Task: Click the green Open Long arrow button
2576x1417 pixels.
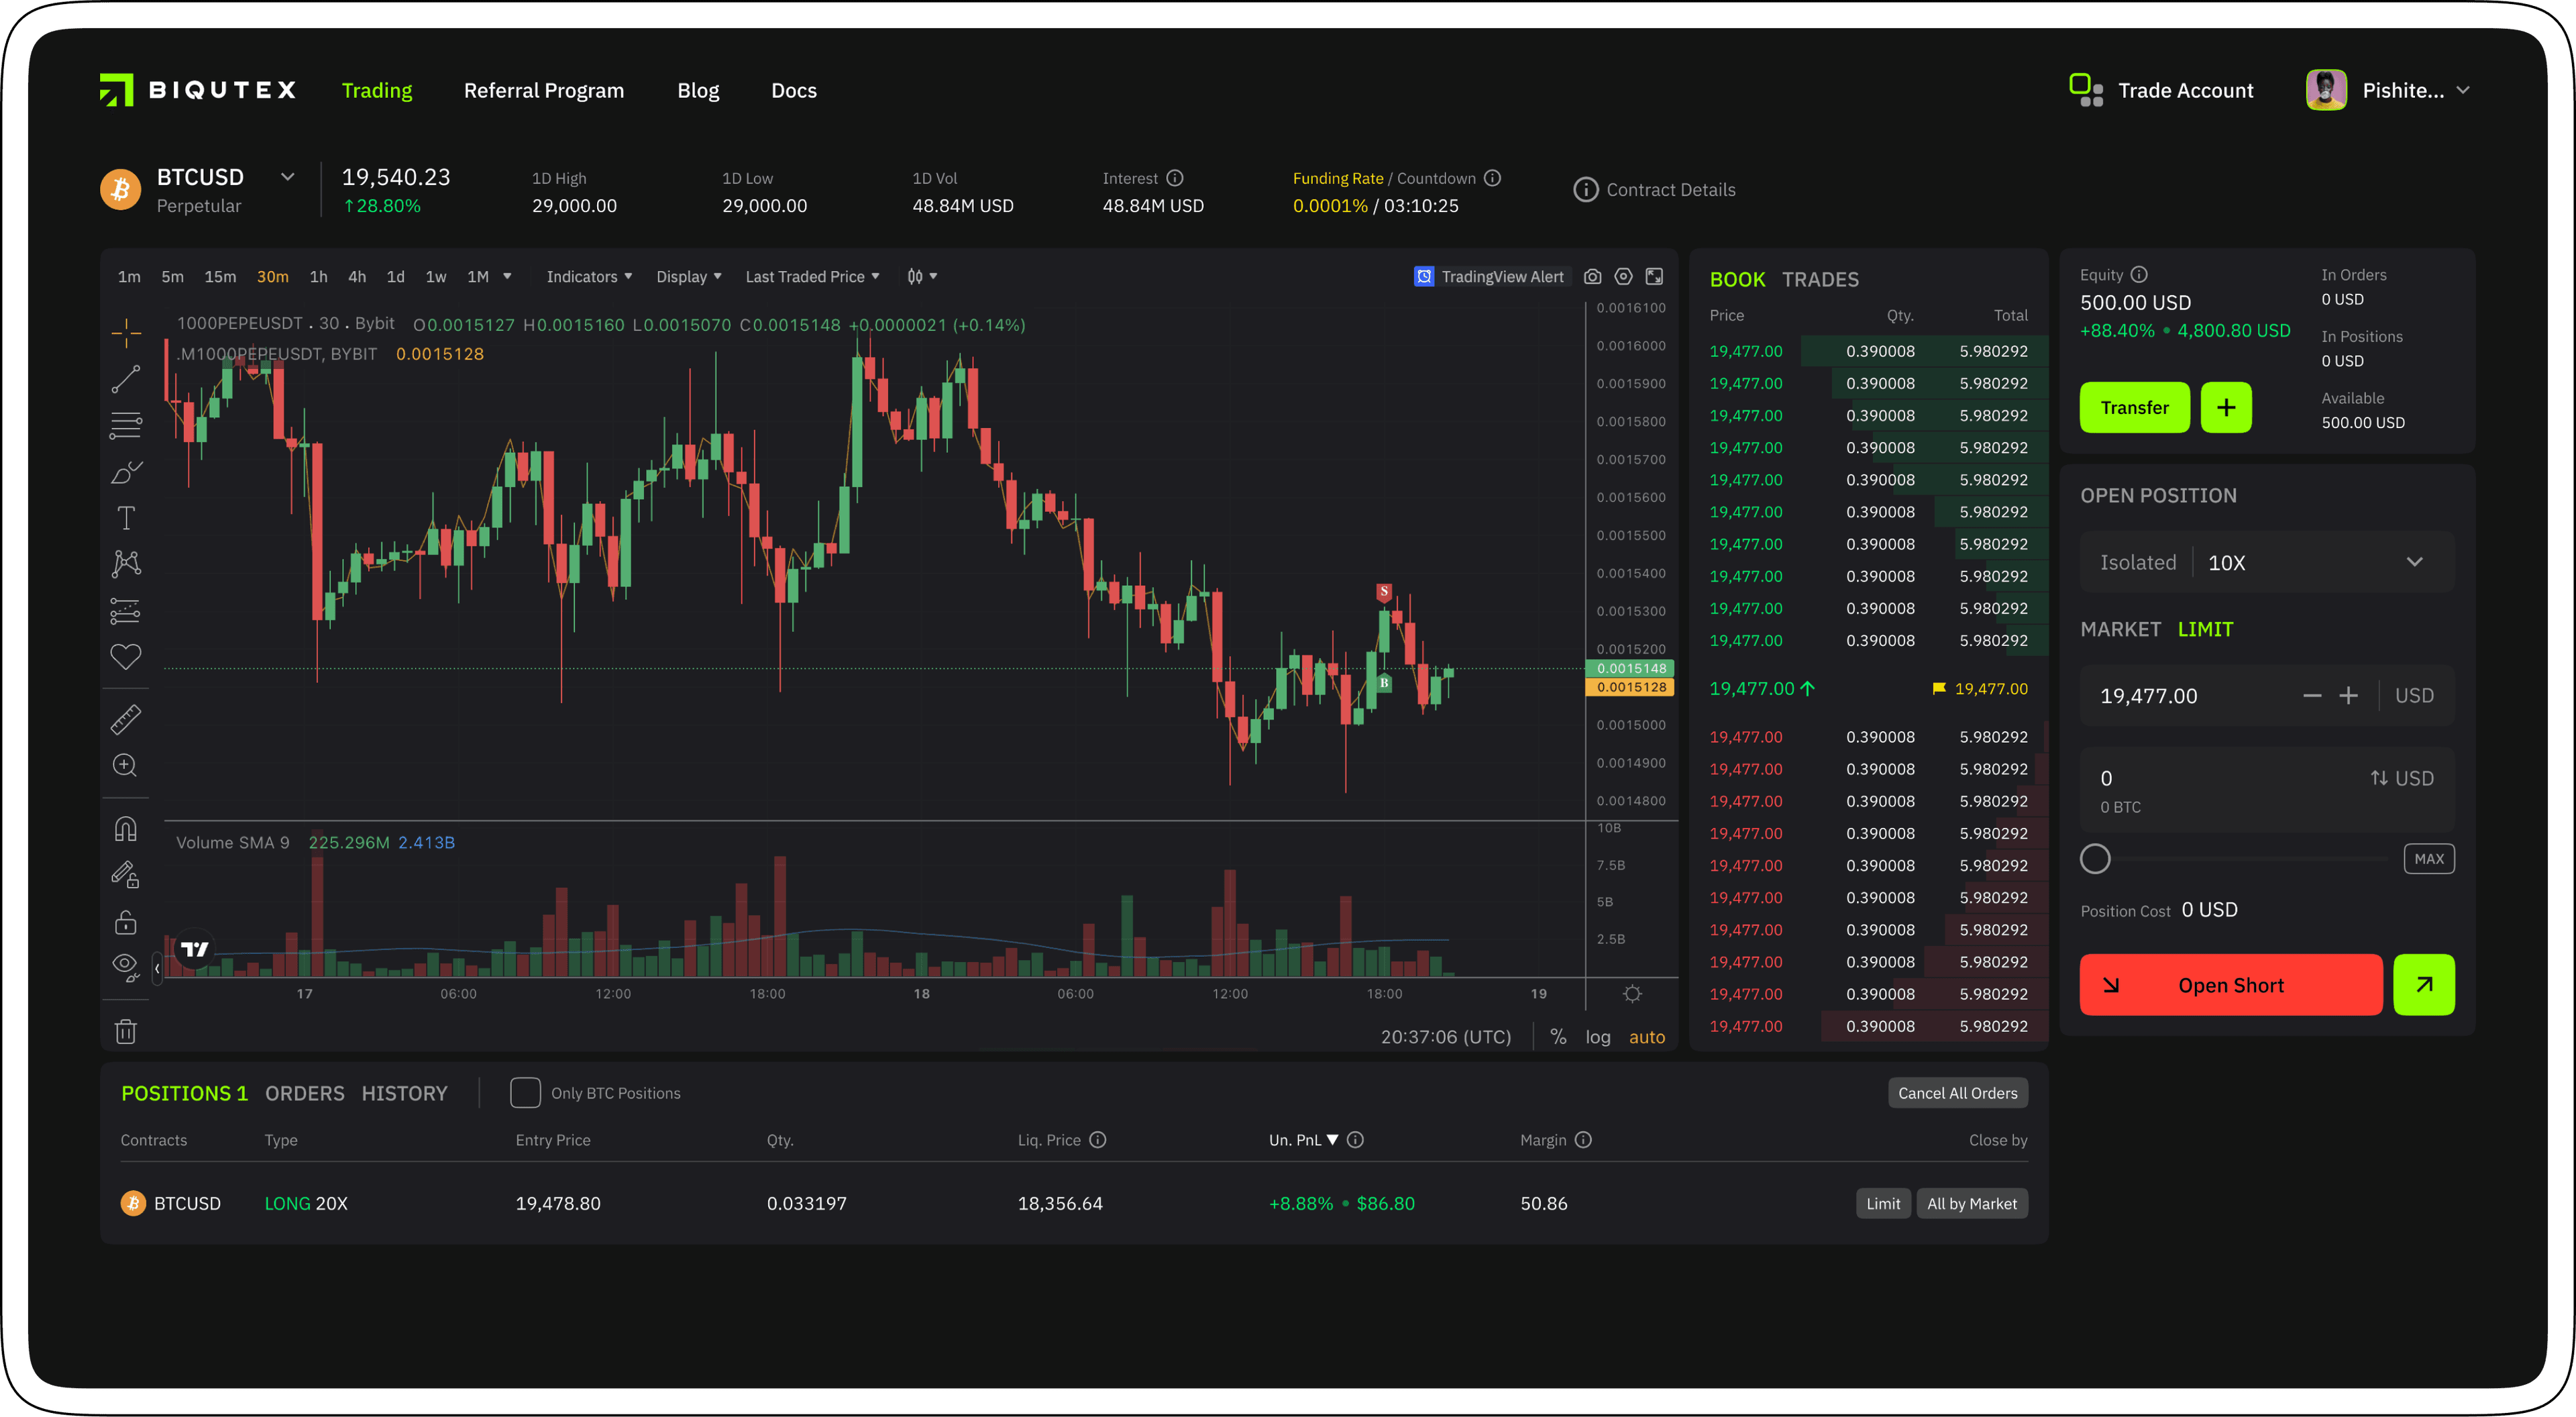Action: (2424, 985)
